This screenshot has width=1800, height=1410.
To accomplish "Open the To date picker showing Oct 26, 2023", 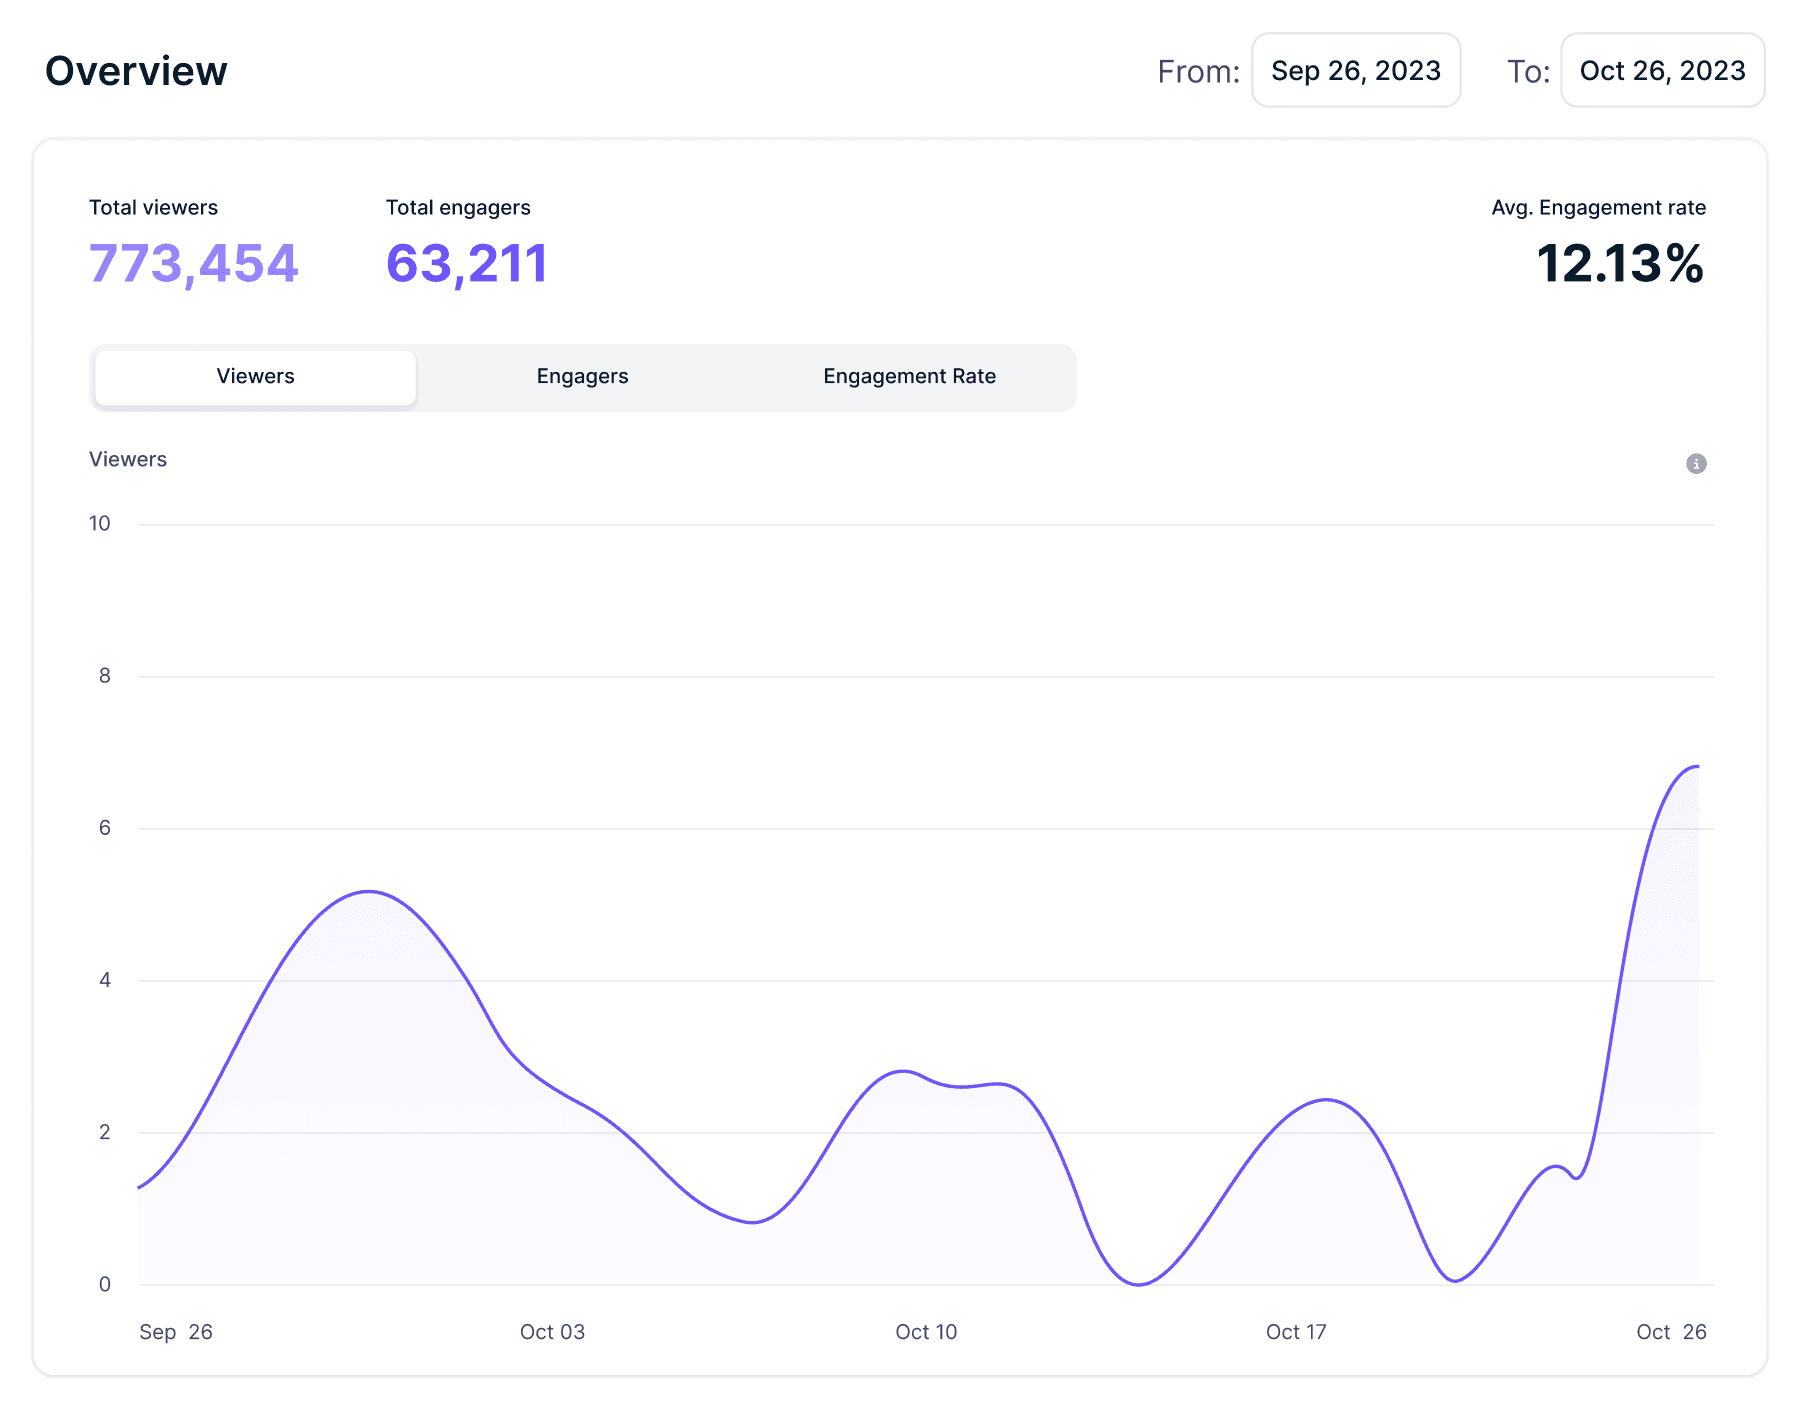I will click(x=1662, y=70).
